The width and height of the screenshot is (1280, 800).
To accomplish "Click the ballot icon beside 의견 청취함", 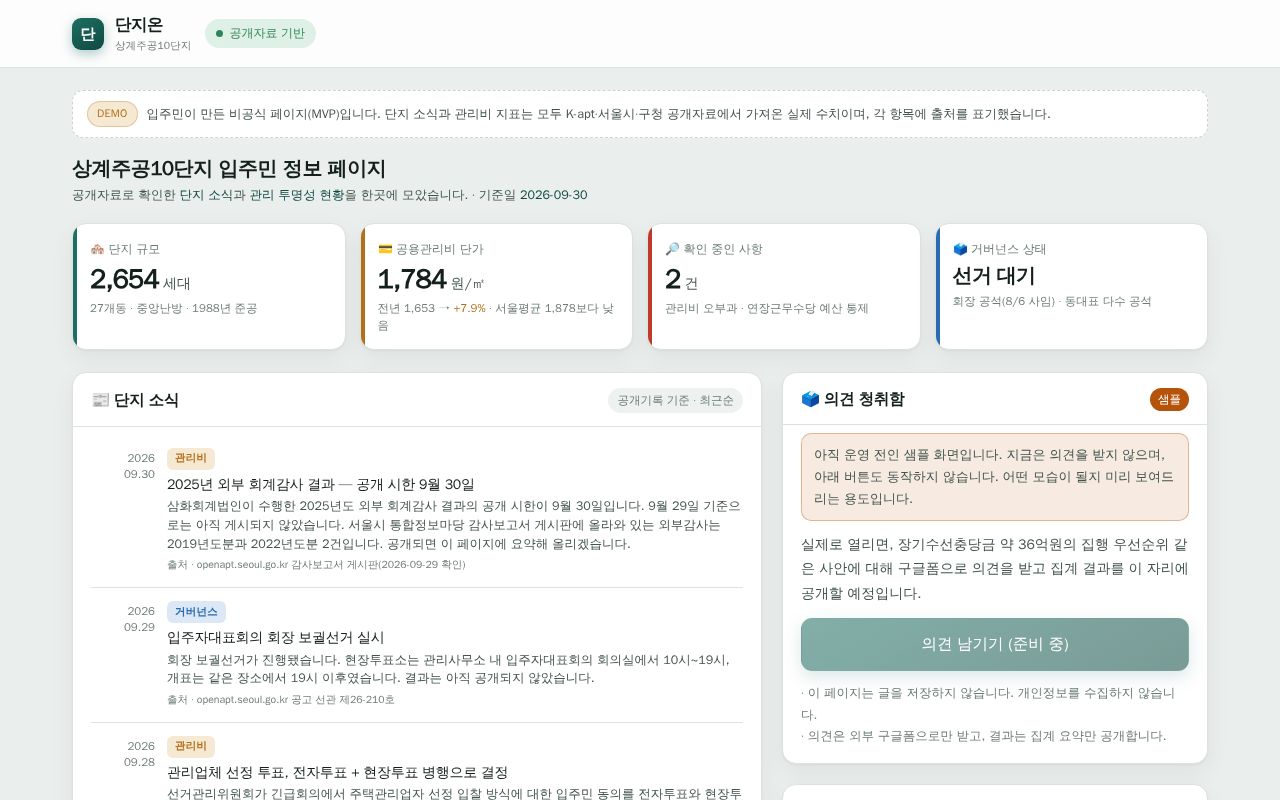I will click(810, 399).
